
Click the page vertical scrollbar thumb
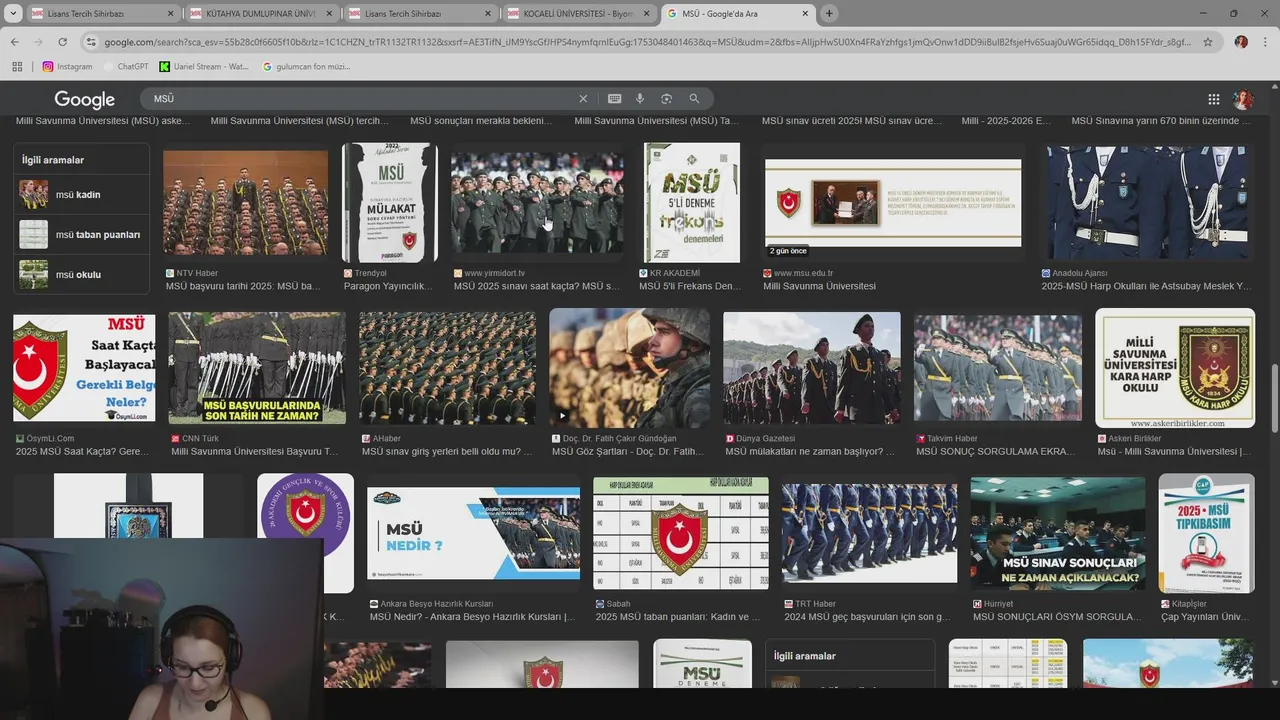pos(1274,398)
